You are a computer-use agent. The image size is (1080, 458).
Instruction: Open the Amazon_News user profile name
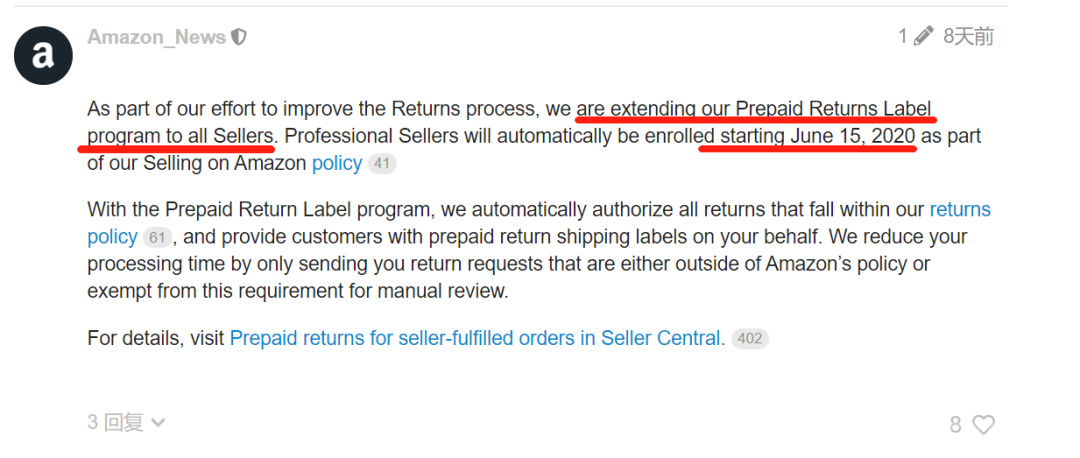point(156,37)
